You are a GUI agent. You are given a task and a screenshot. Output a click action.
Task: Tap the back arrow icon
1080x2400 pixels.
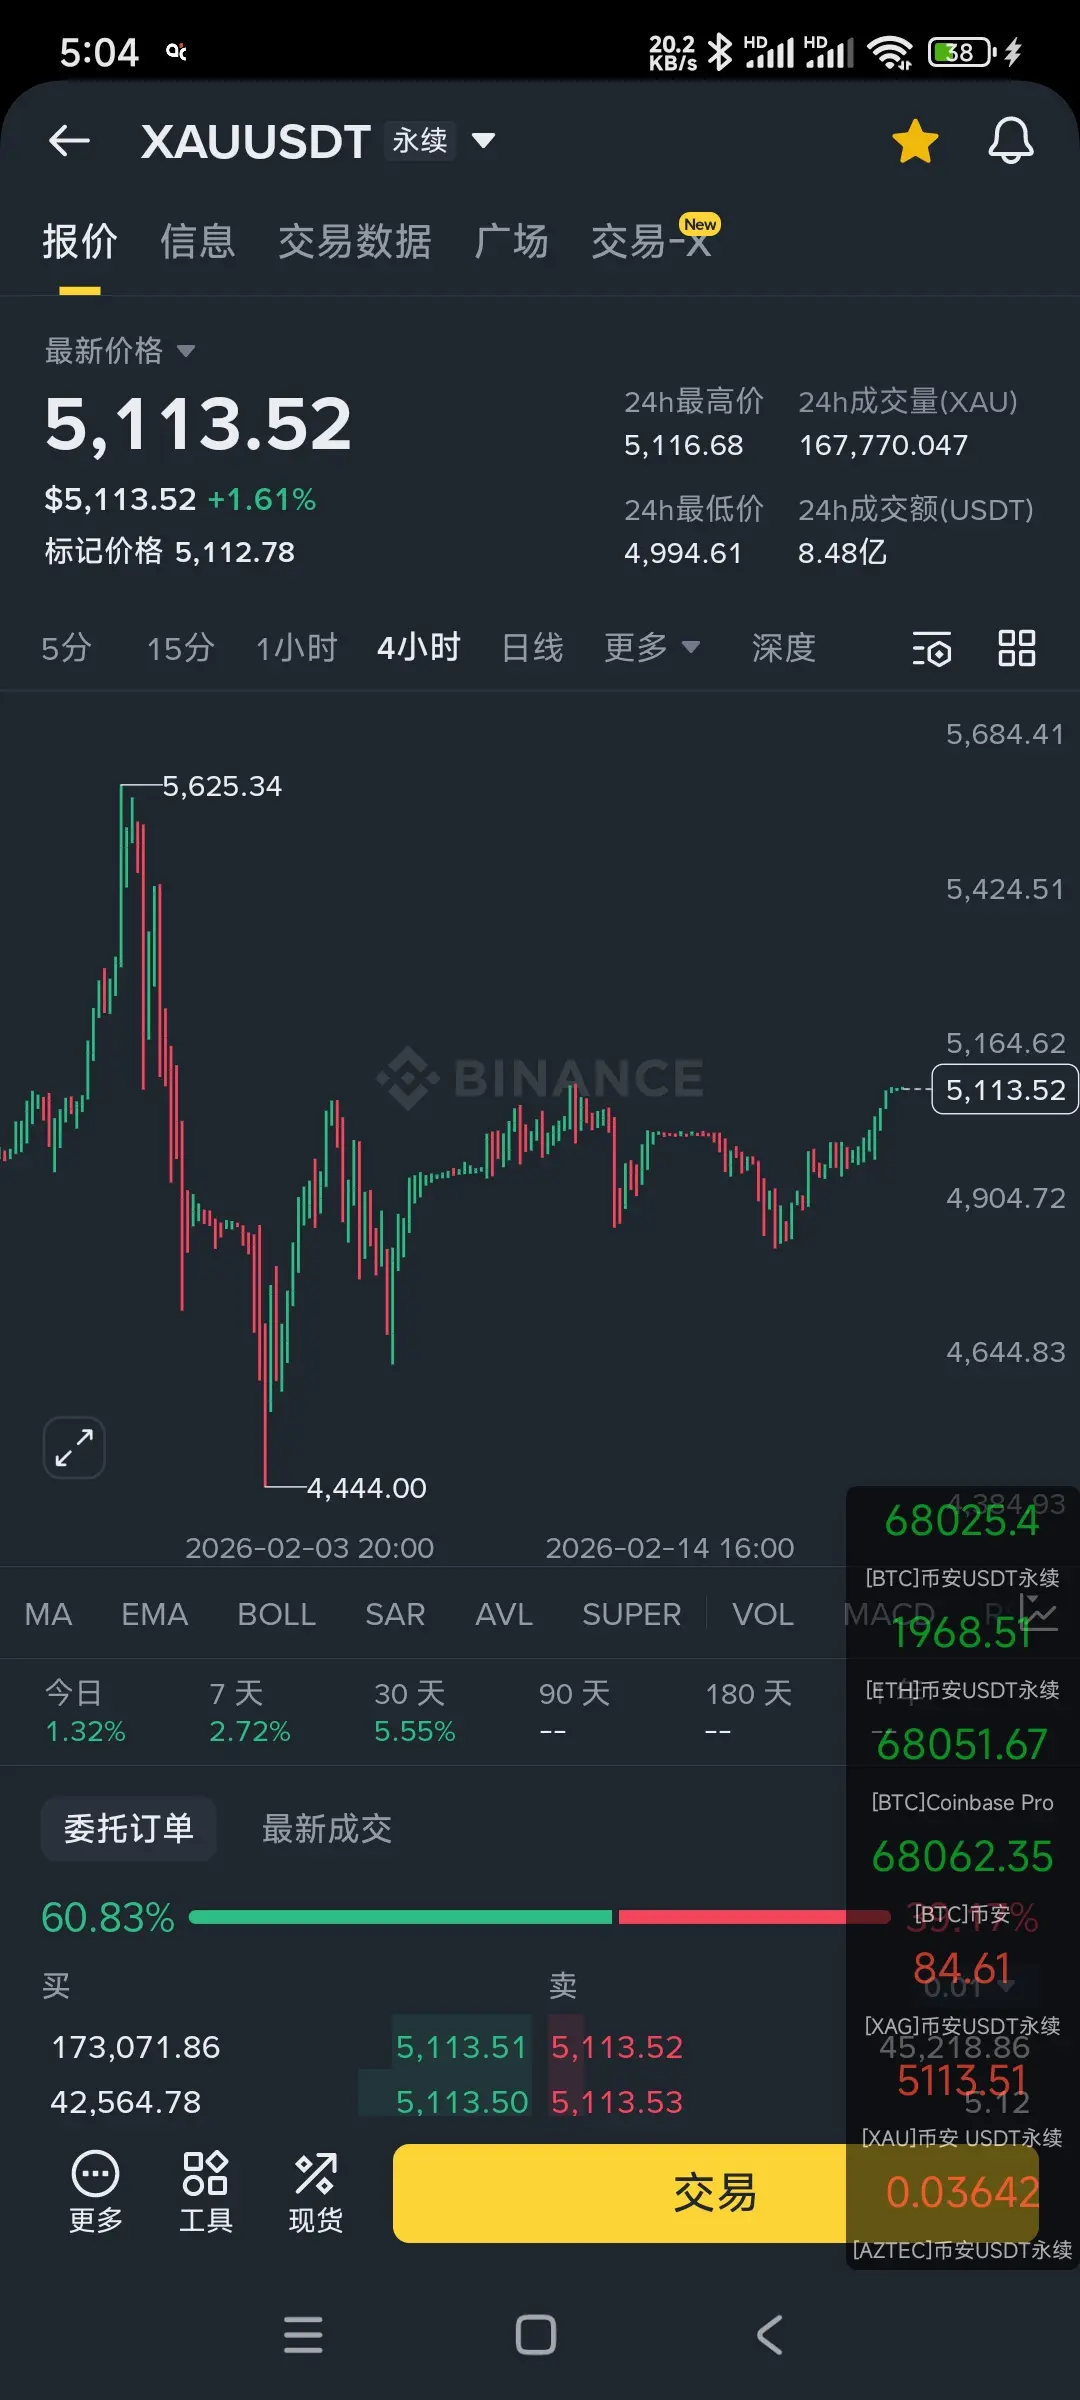point(69,141)
